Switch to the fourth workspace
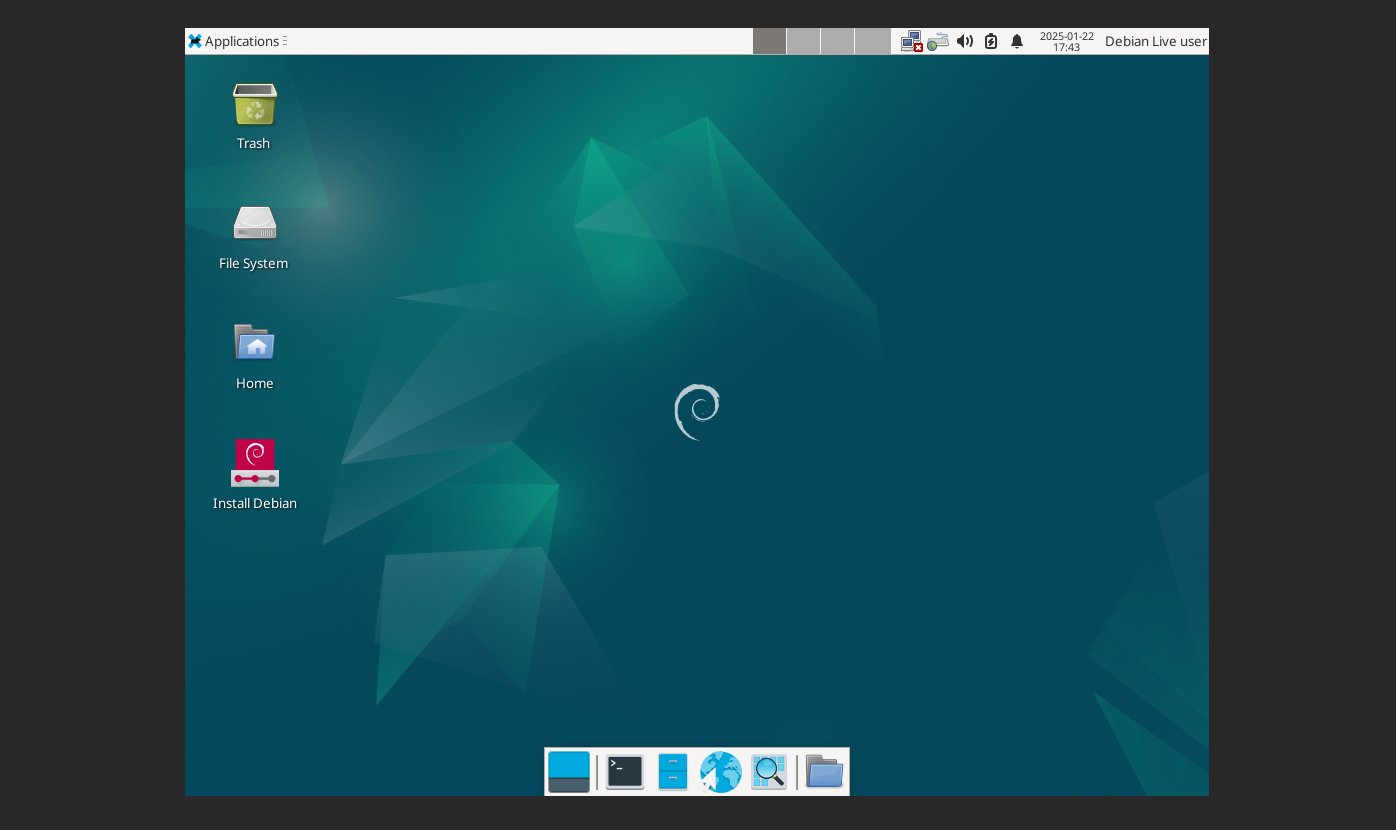The width and height of the screenshot is (1396, 830). (x=872, y=41)
